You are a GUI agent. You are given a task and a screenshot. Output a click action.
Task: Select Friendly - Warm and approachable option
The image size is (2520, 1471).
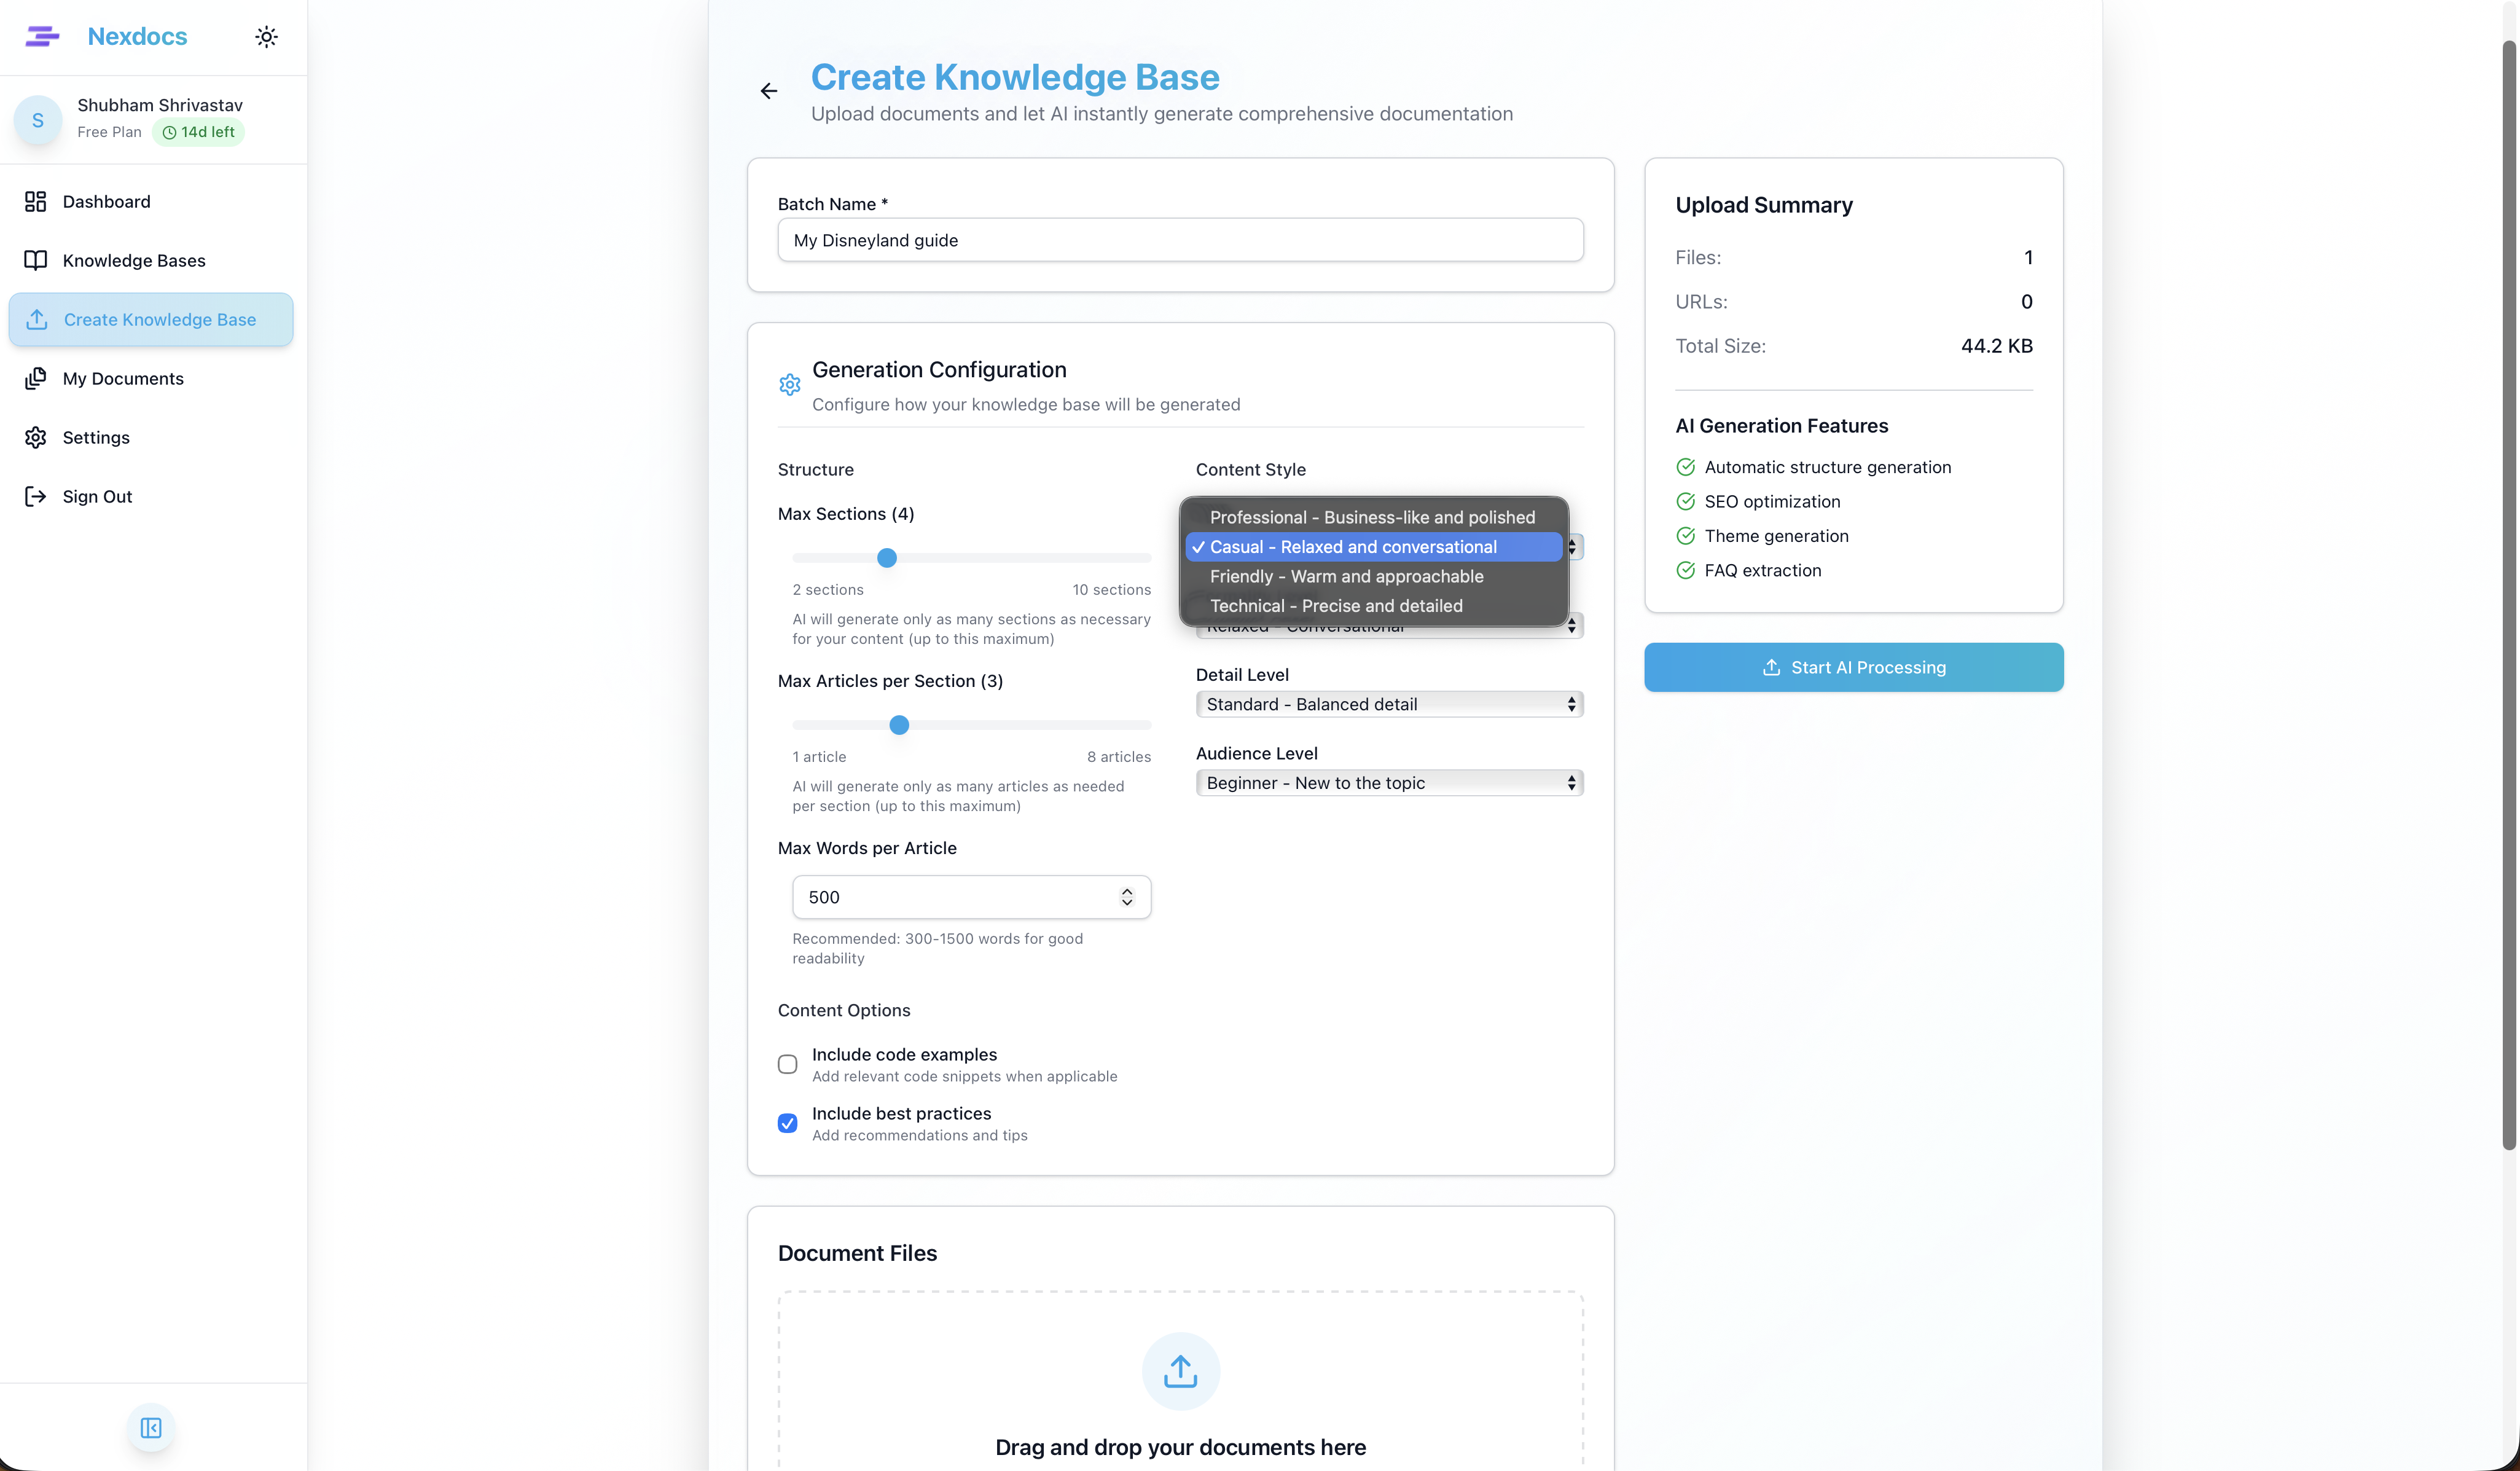pos(1346,576)
